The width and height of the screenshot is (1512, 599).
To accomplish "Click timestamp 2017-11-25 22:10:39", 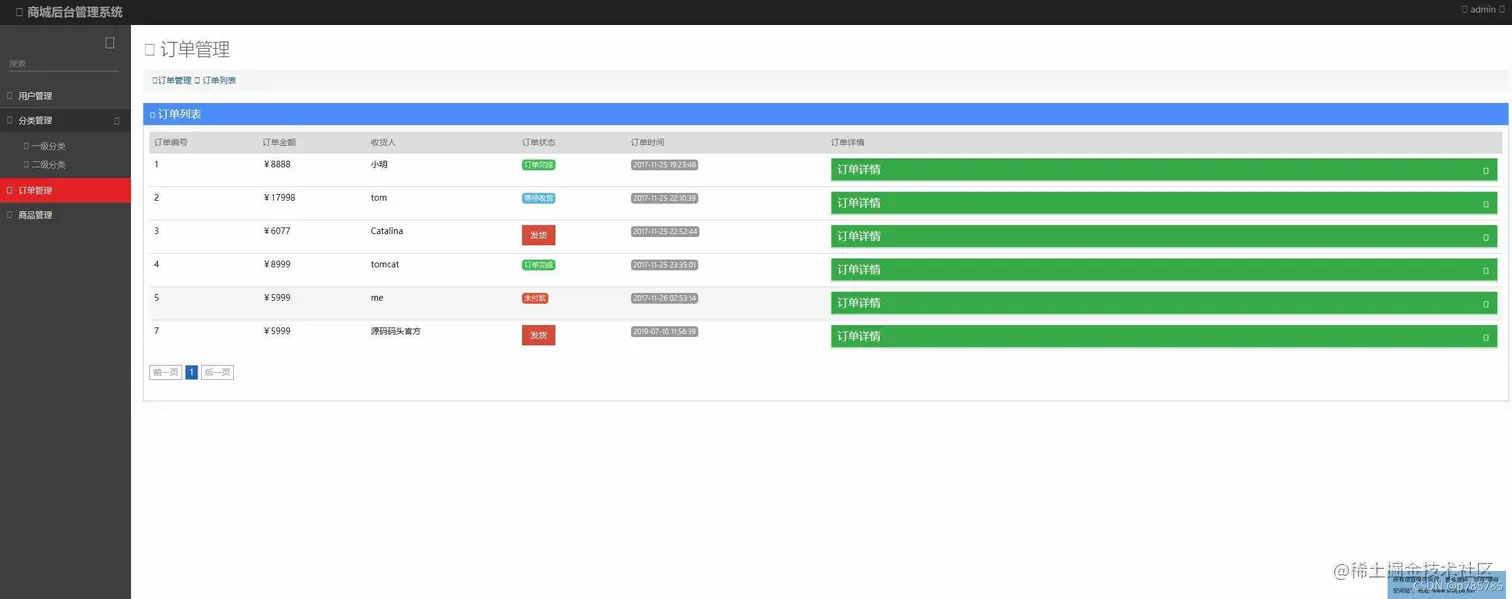I will [x=664, y=198].
